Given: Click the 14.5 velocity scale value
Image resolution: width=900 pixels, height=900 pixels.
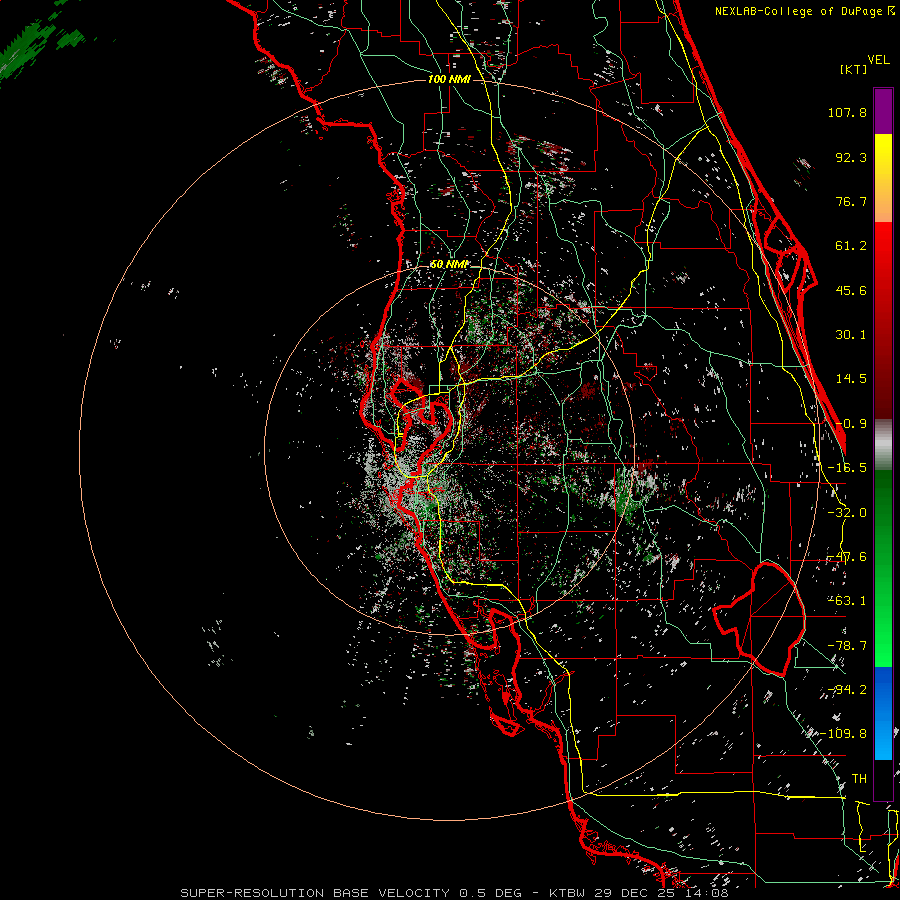Looking at the screenshot, I should coord(851,379).
